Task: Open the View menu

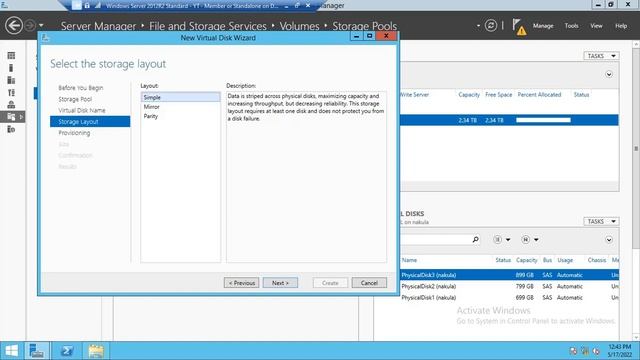Action: [x=596, y=26]
